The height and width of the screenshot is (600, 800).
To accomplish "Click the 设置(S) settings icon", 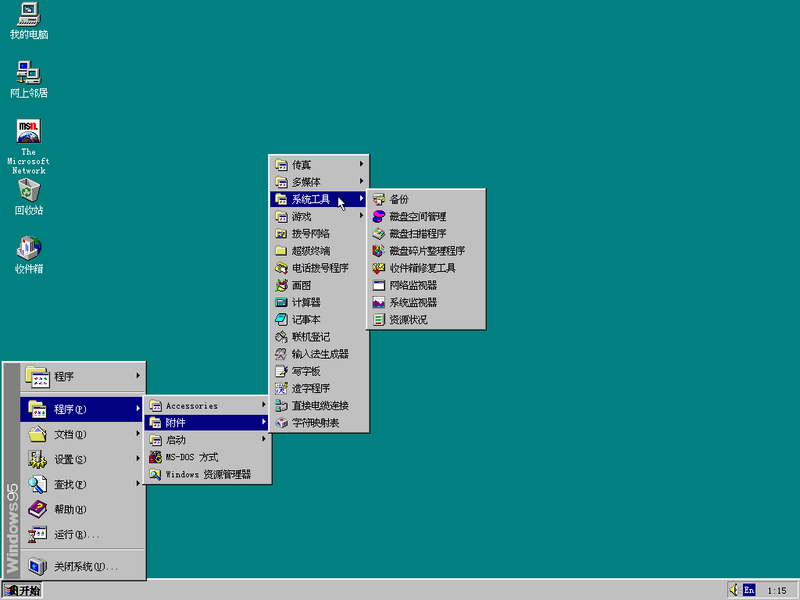I will pos(37,459).
